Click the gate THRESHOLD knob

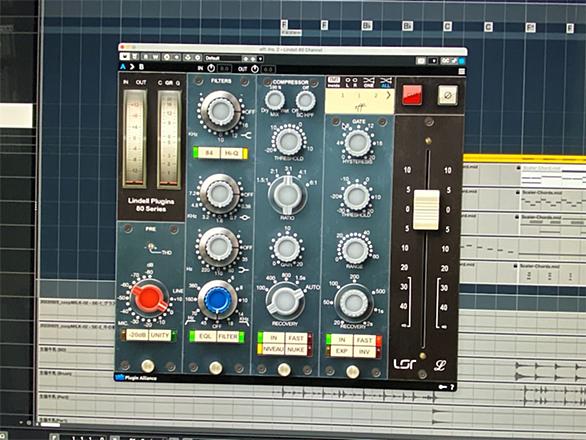point(356,197)
